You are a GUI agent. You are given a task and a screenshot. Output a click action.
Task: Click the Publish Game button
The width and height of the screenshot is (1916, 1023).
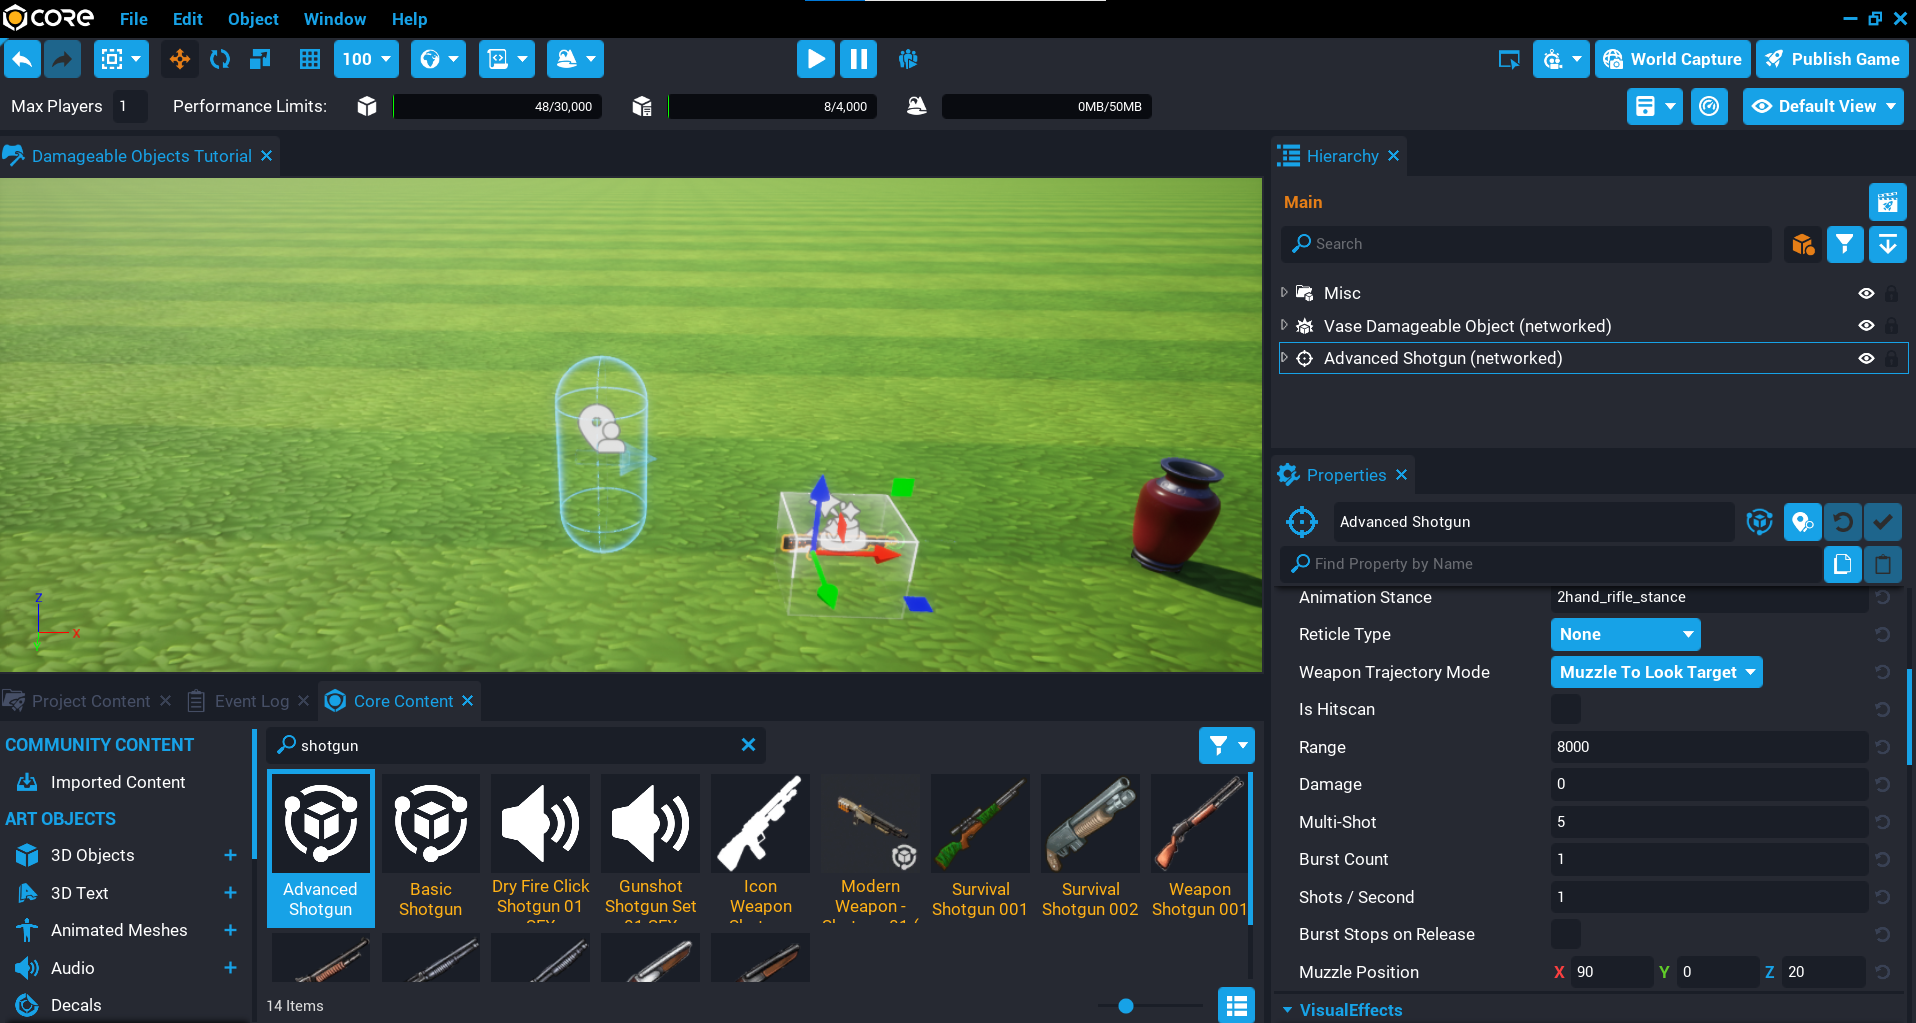(x=1832, y=59)
